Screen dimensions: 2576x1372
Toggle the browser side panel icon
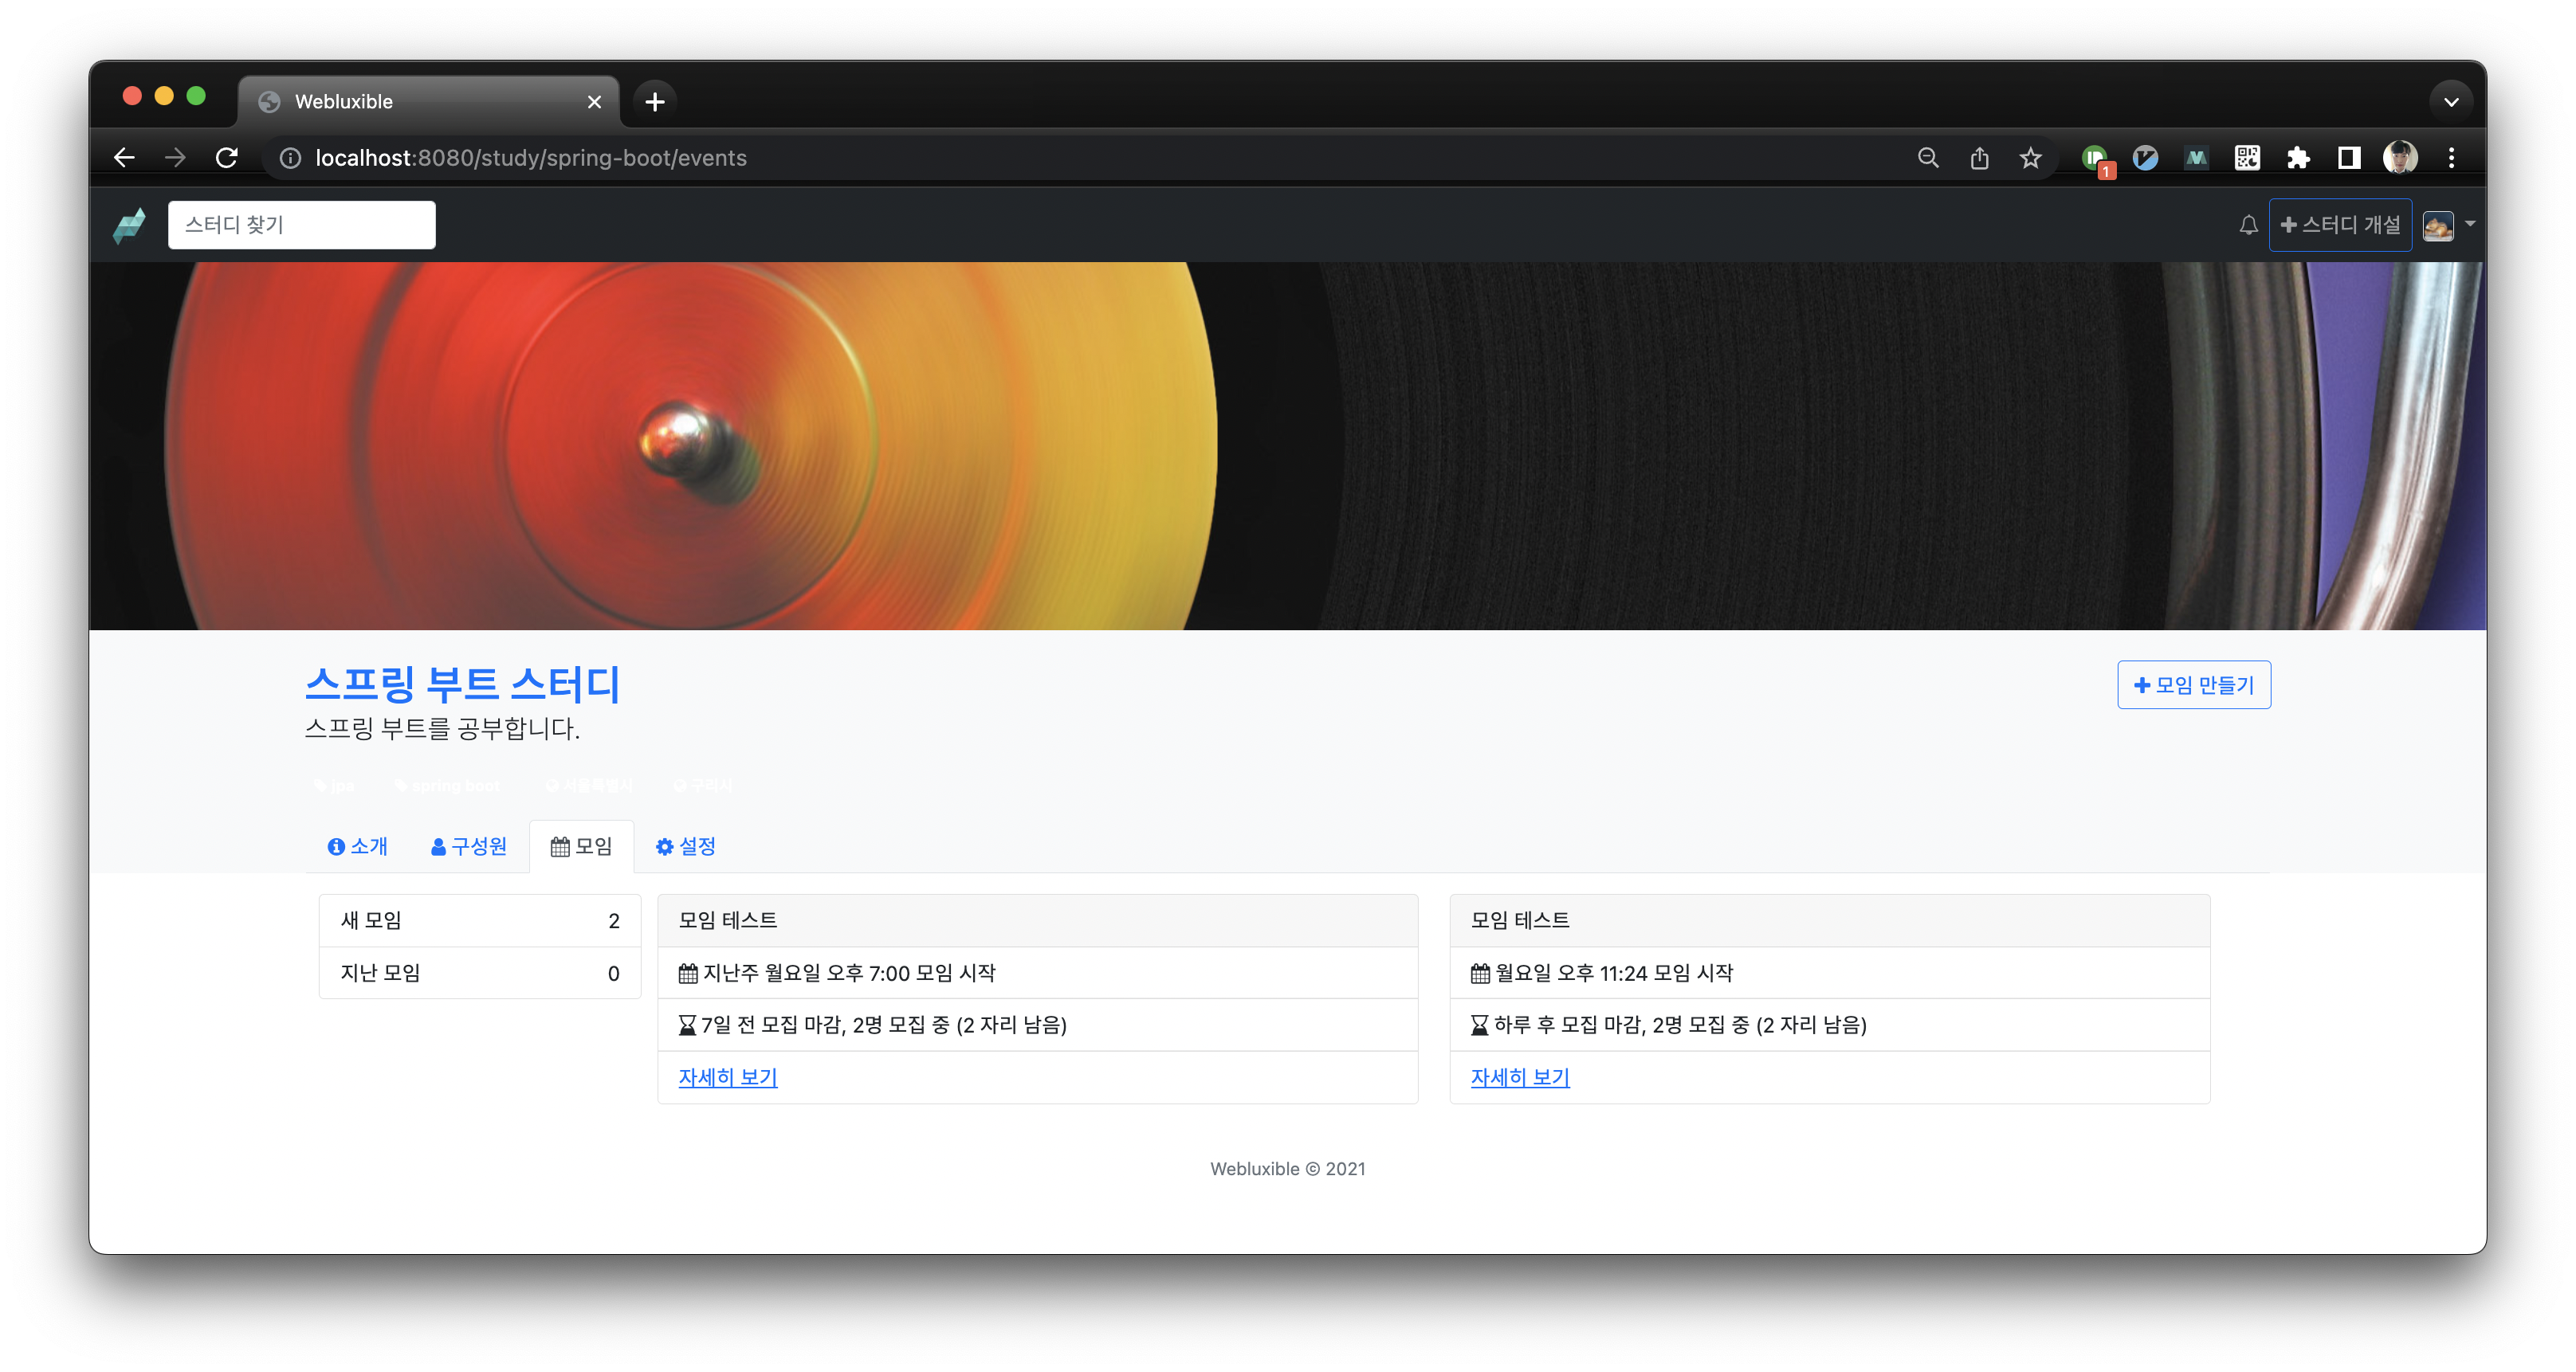coord(2349,158)
